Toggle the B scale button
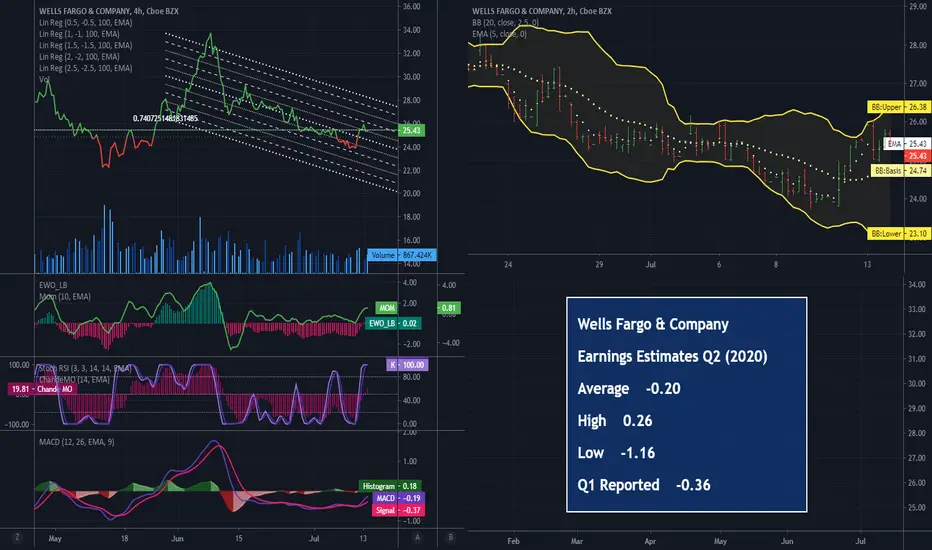 tap(451, 538)
